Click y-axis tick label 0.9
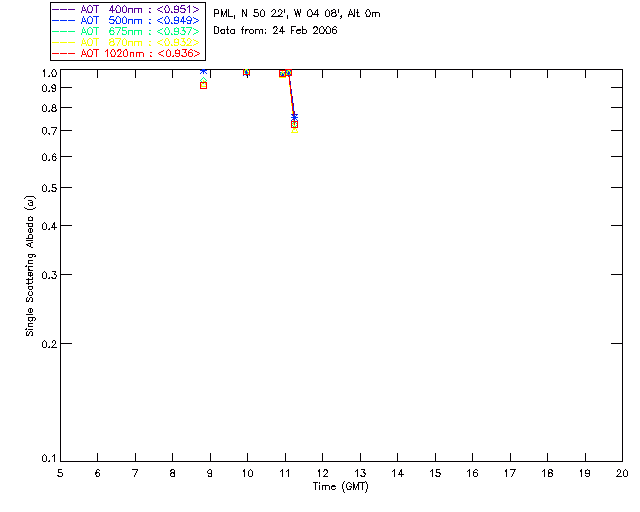This screenshot has width=640, height=512. (49, 88)
